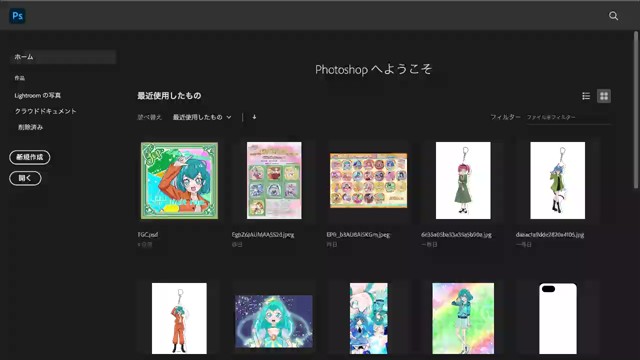Screen dimensions: 640x360
Task: Click the file name starting with EgbZ
Action: [263, 235]
